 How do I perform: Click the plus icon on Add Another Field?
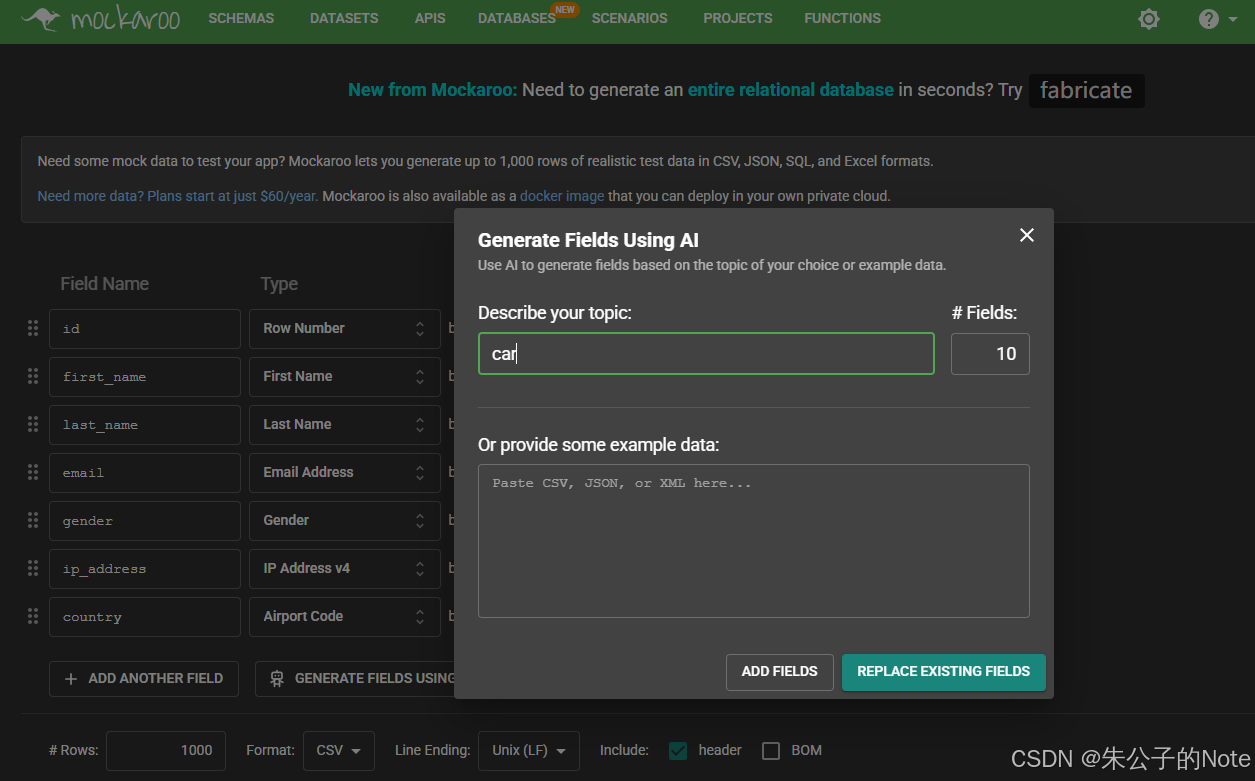tap(71, 679)
